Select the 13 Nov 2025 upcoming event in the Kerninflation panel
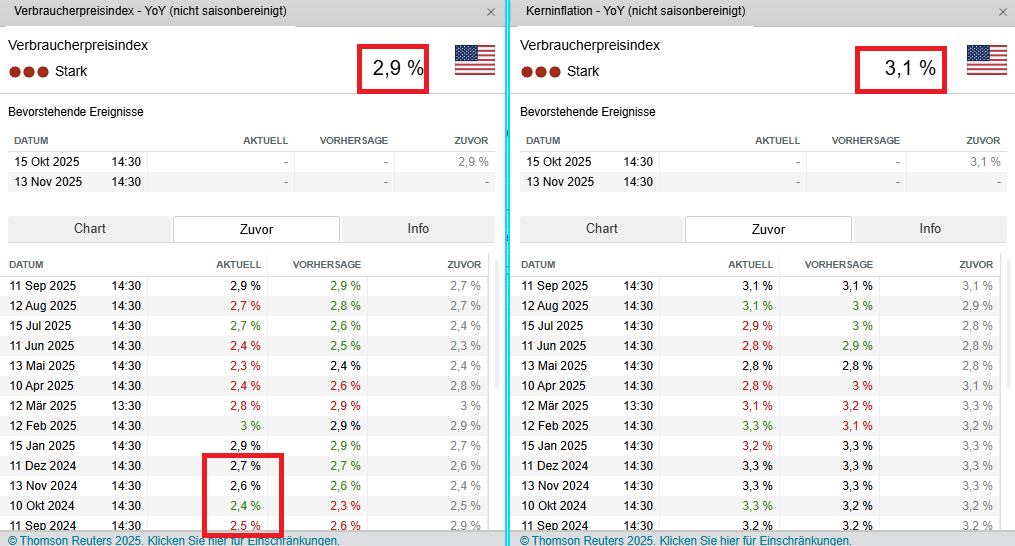This screenshot has height=546, width=1015. [x=763, y=182]
